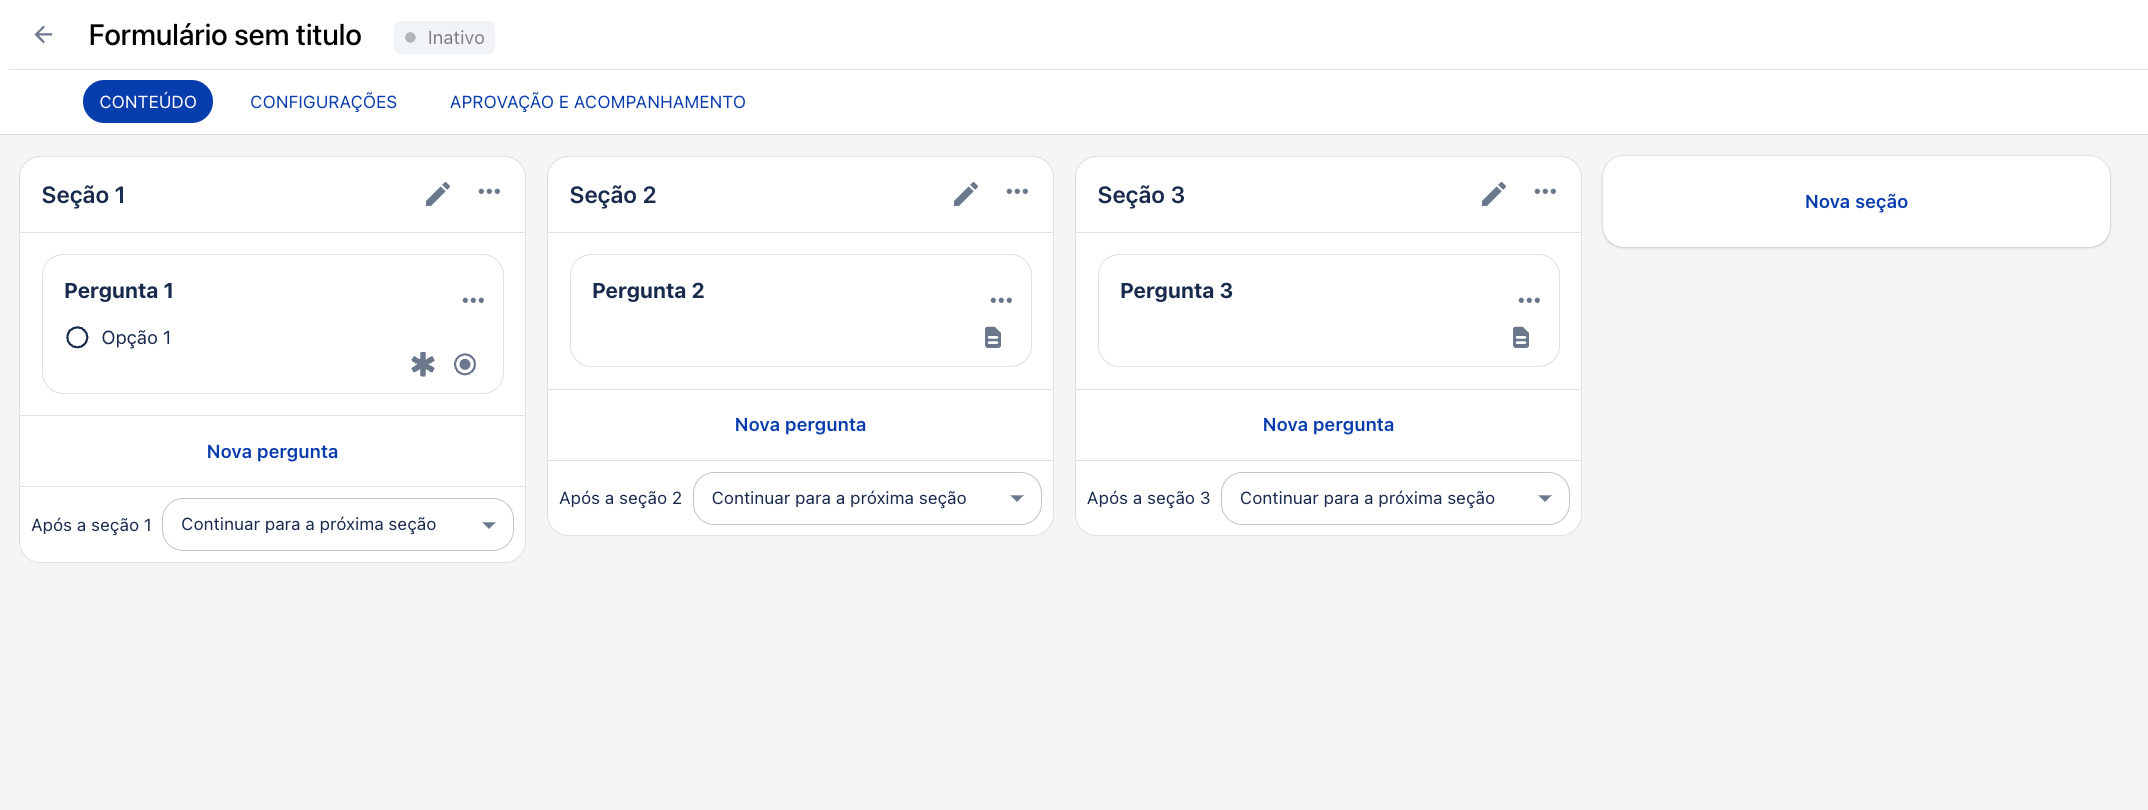Open Seção 1 more options menu

[489, 192]
